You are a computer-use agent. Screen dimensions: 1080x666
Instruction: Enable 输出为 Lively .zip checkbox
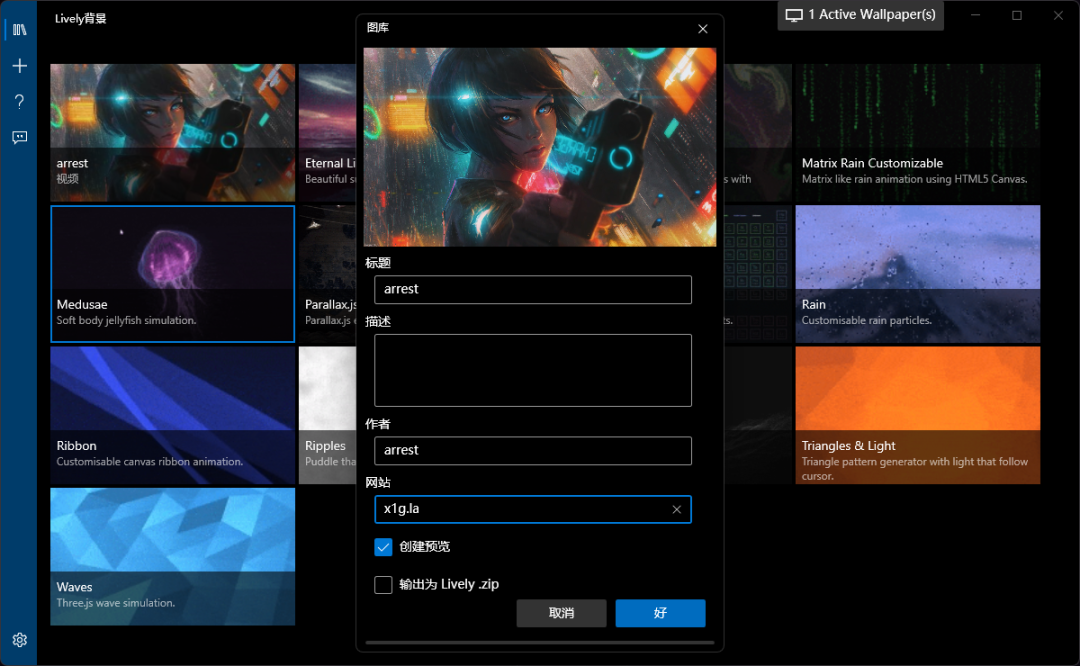click(383, 585)
